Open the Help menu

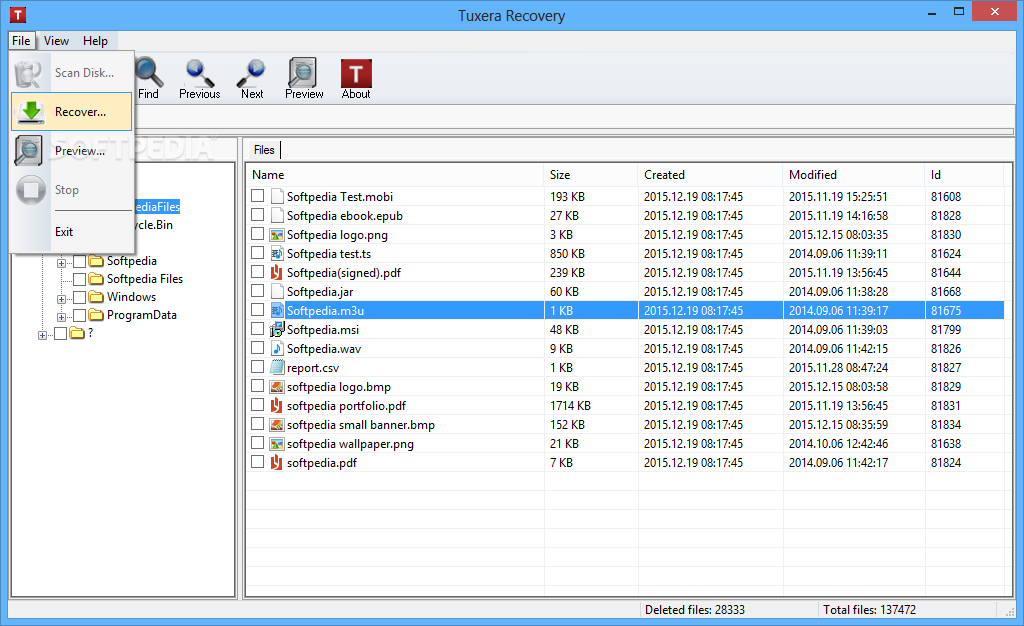pos(95,40)
